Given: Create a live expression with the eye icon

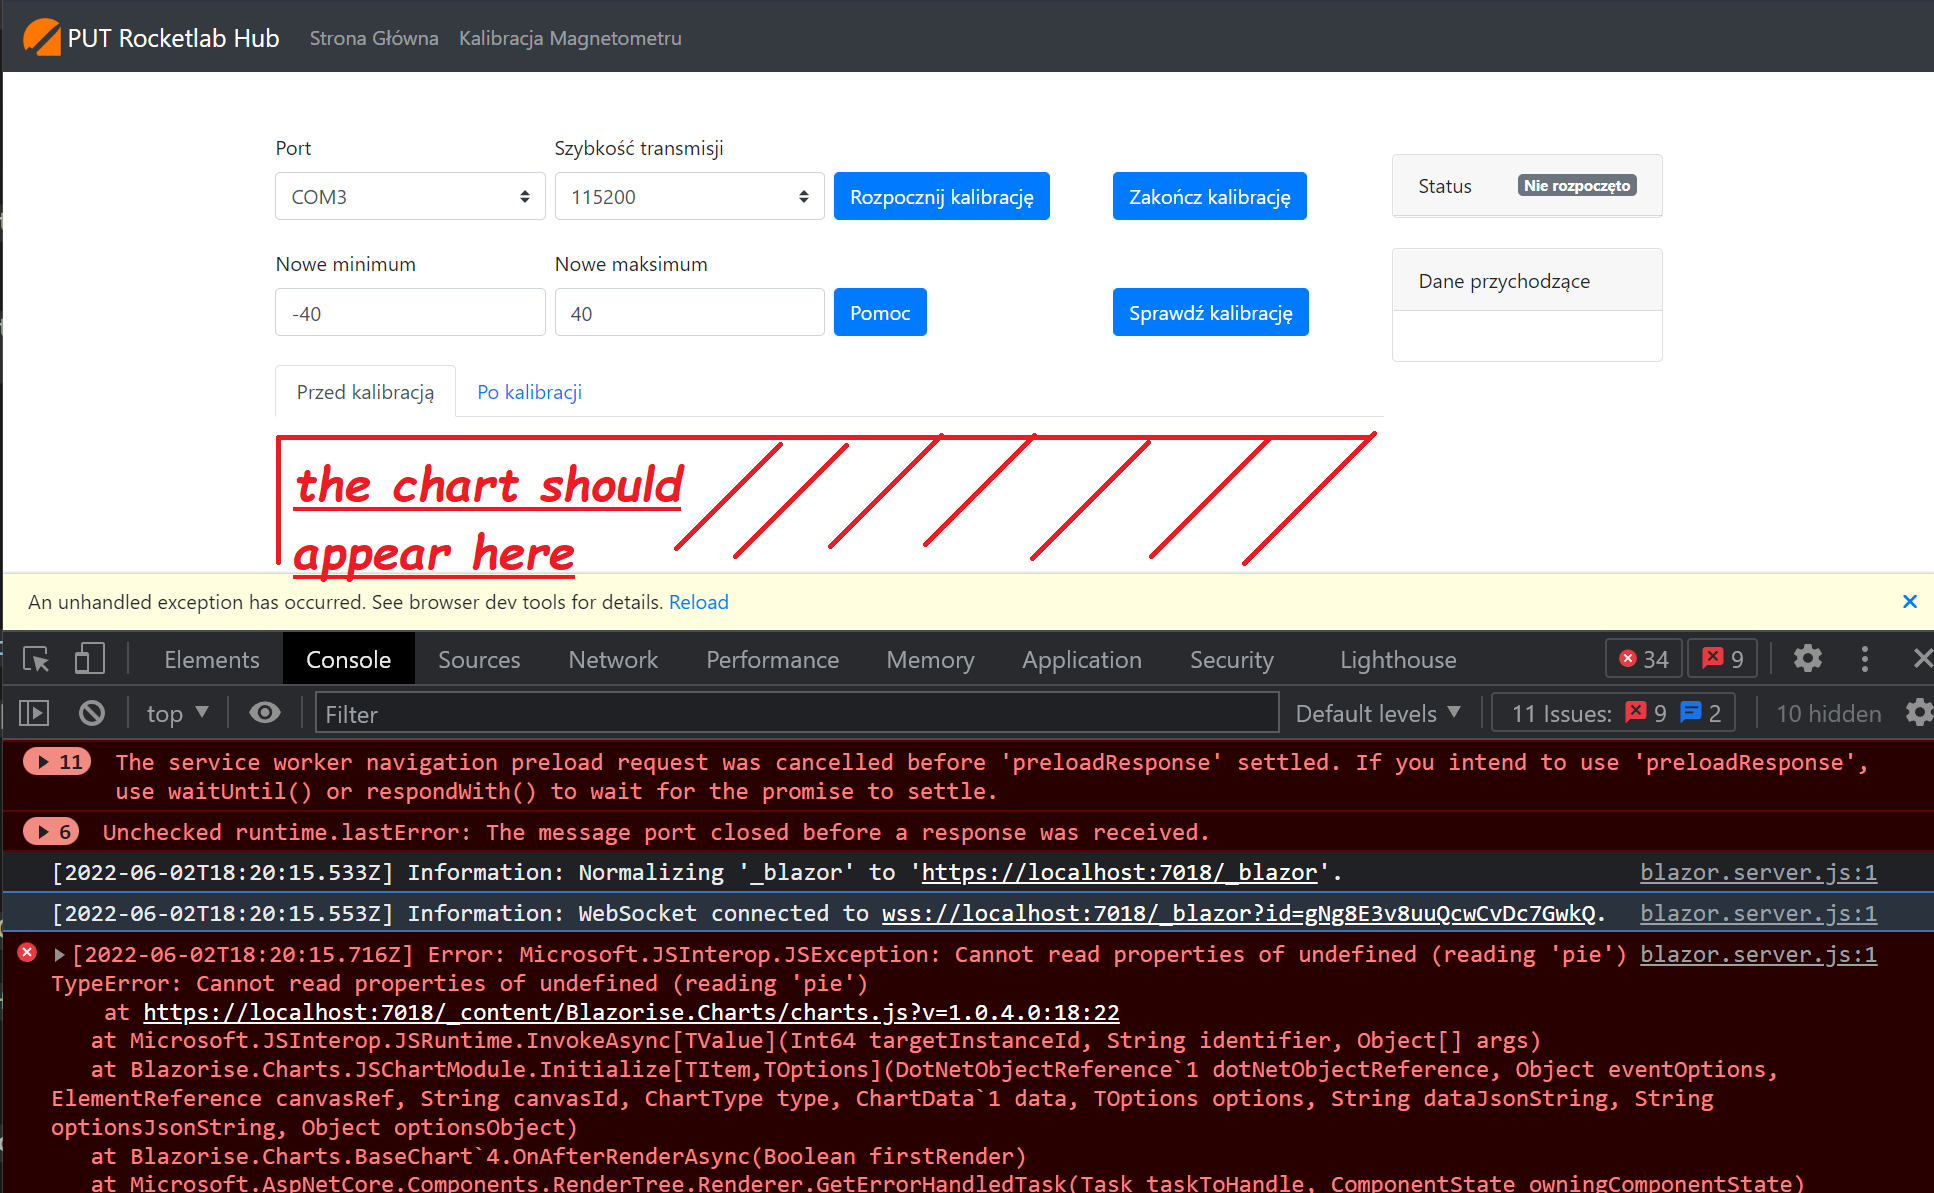Looking at the screenshot, I should [x=264, y=712].
